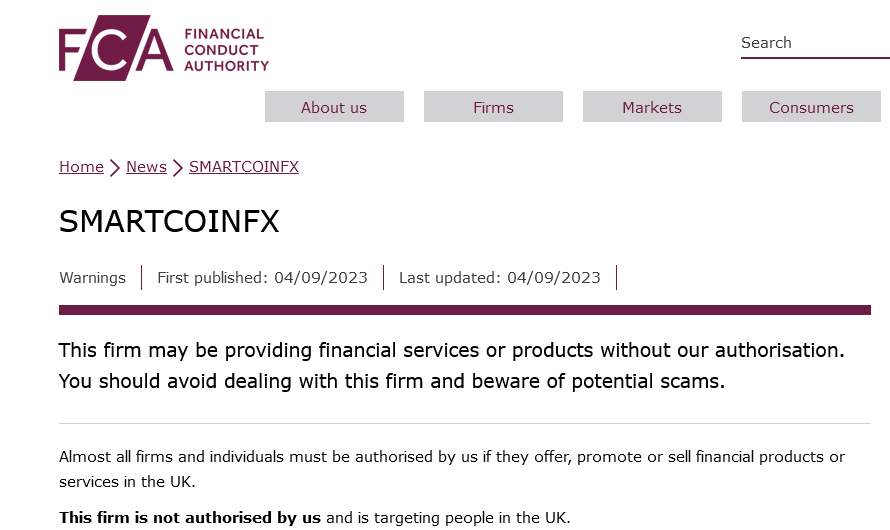Click the large SMARTCOINFX page heading
Image resolution: width=890 pixels, height=530 pixels.
(x=169, y=221)
